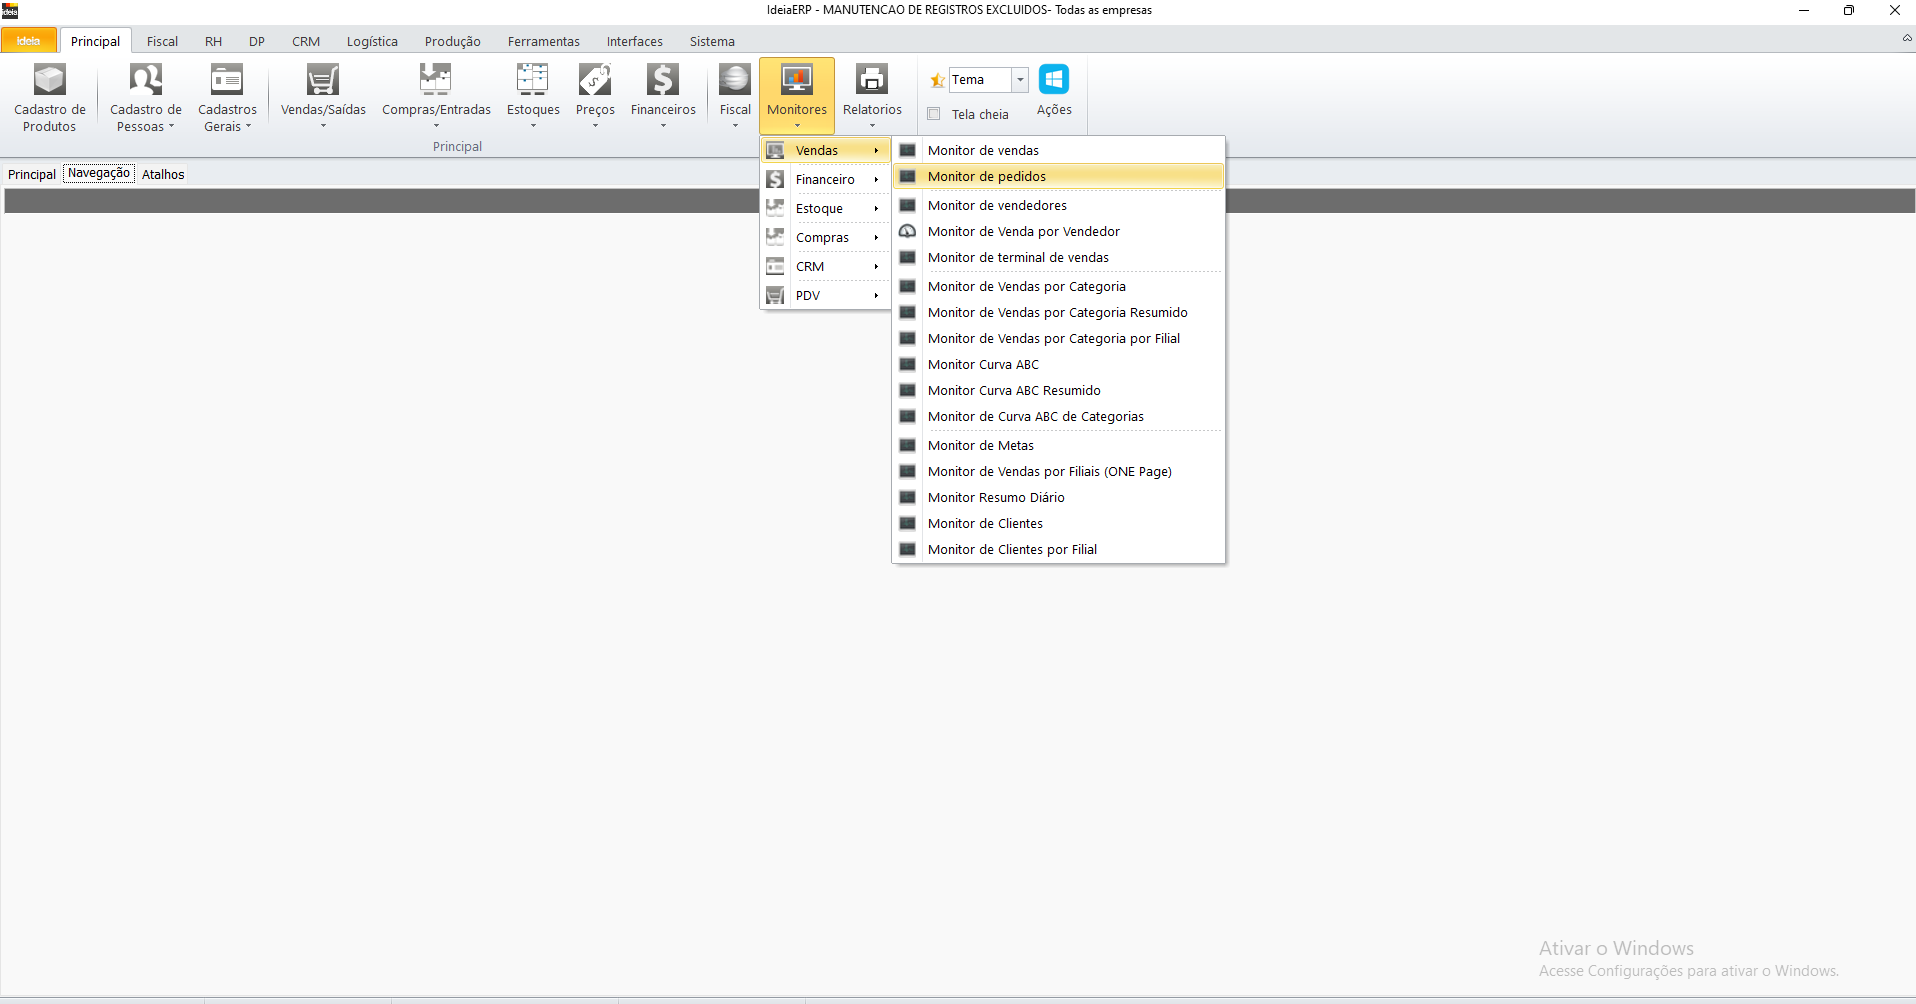Collapse the ribbon using the top-right arrow
1916x1004 pixels.
(x=1906, y=38)
